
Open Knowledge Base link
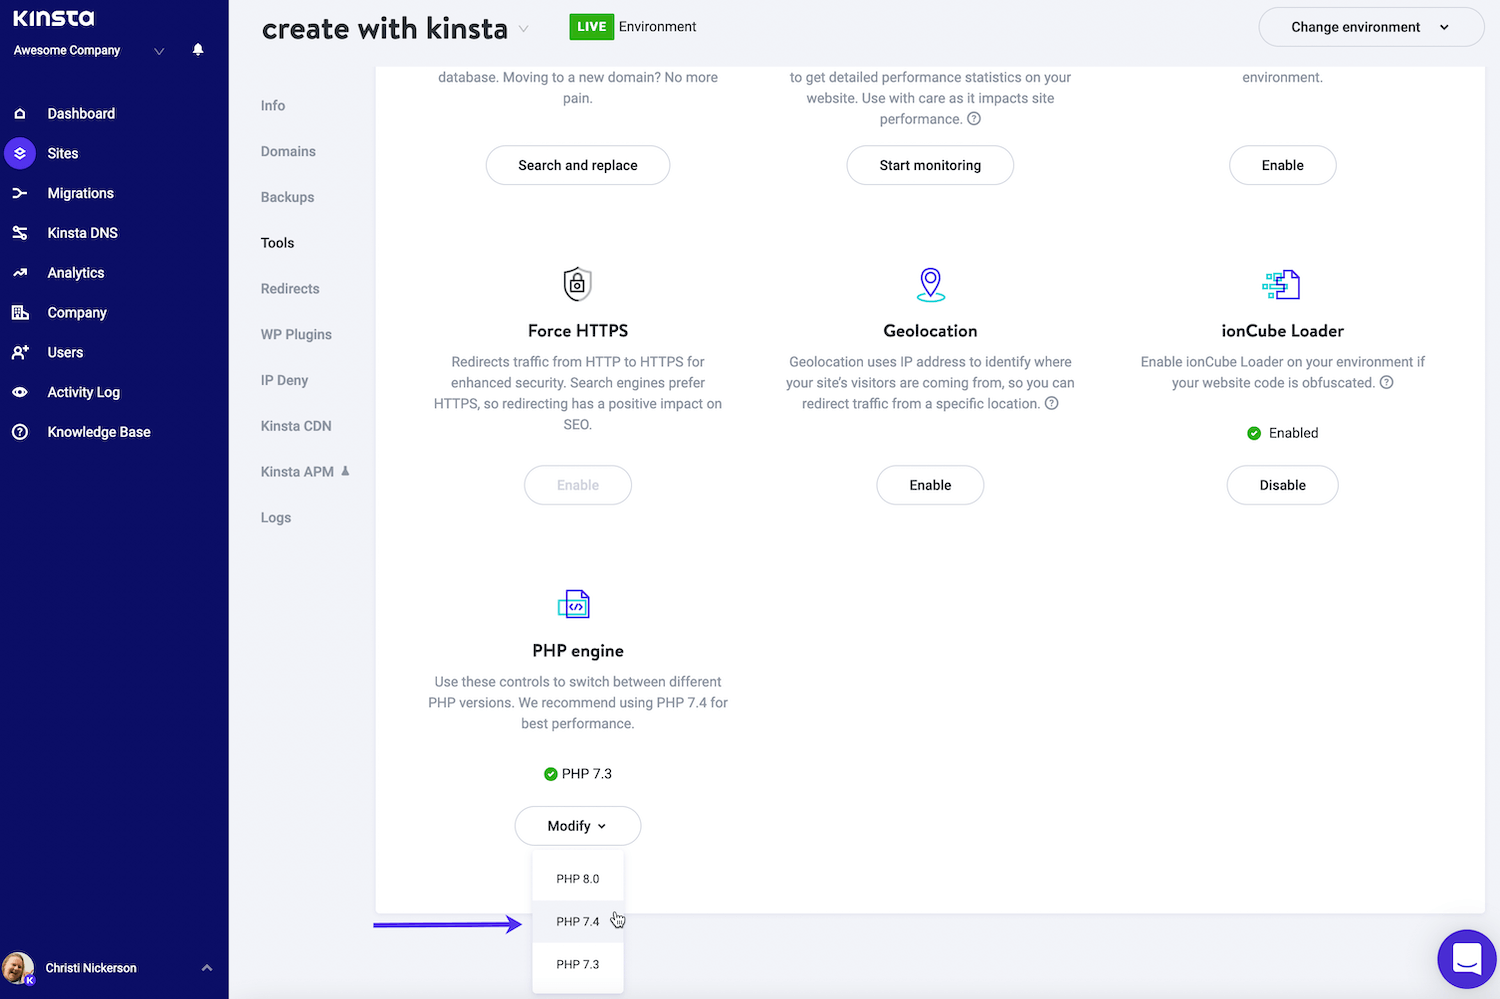[99, 432]
